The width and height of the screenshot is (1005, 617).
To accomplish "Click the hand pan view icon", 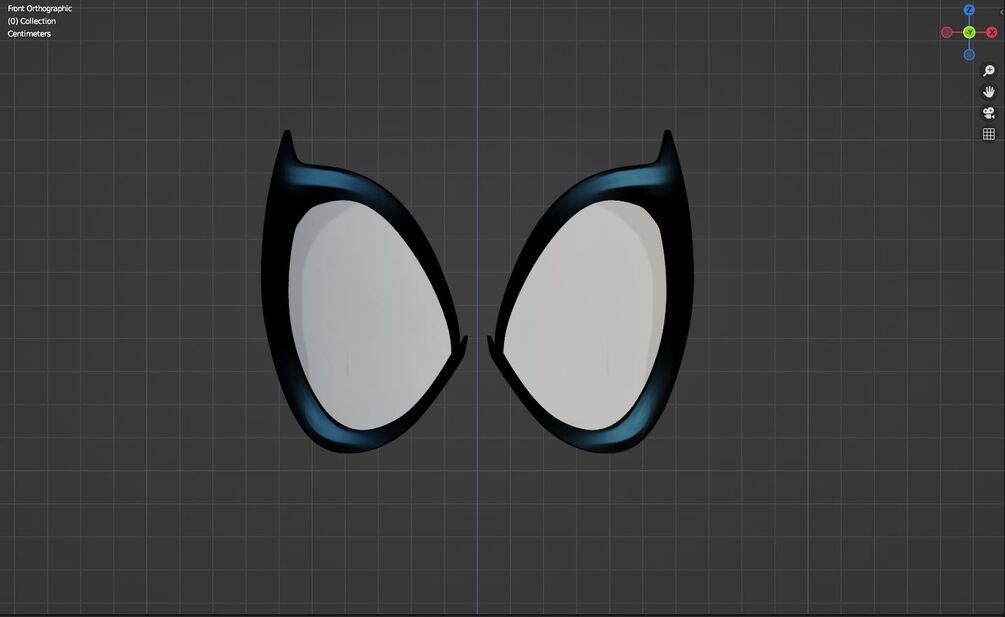I will [989, 92].
